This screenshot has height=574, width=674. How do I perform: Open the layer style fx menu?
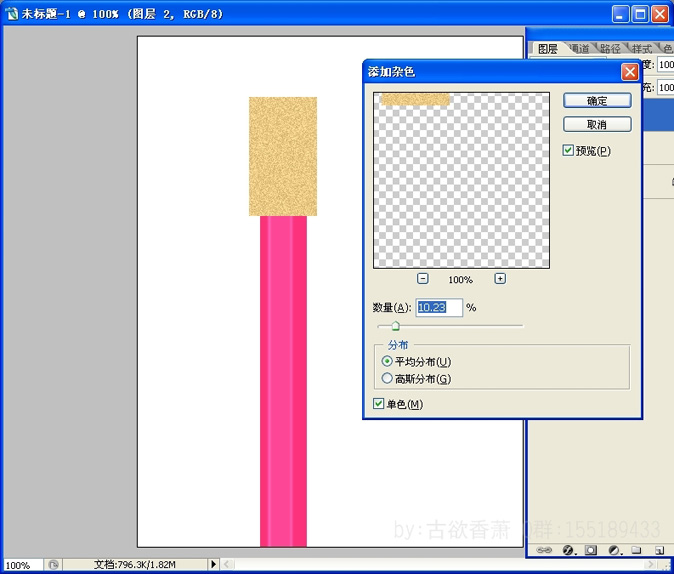(568, 550)
